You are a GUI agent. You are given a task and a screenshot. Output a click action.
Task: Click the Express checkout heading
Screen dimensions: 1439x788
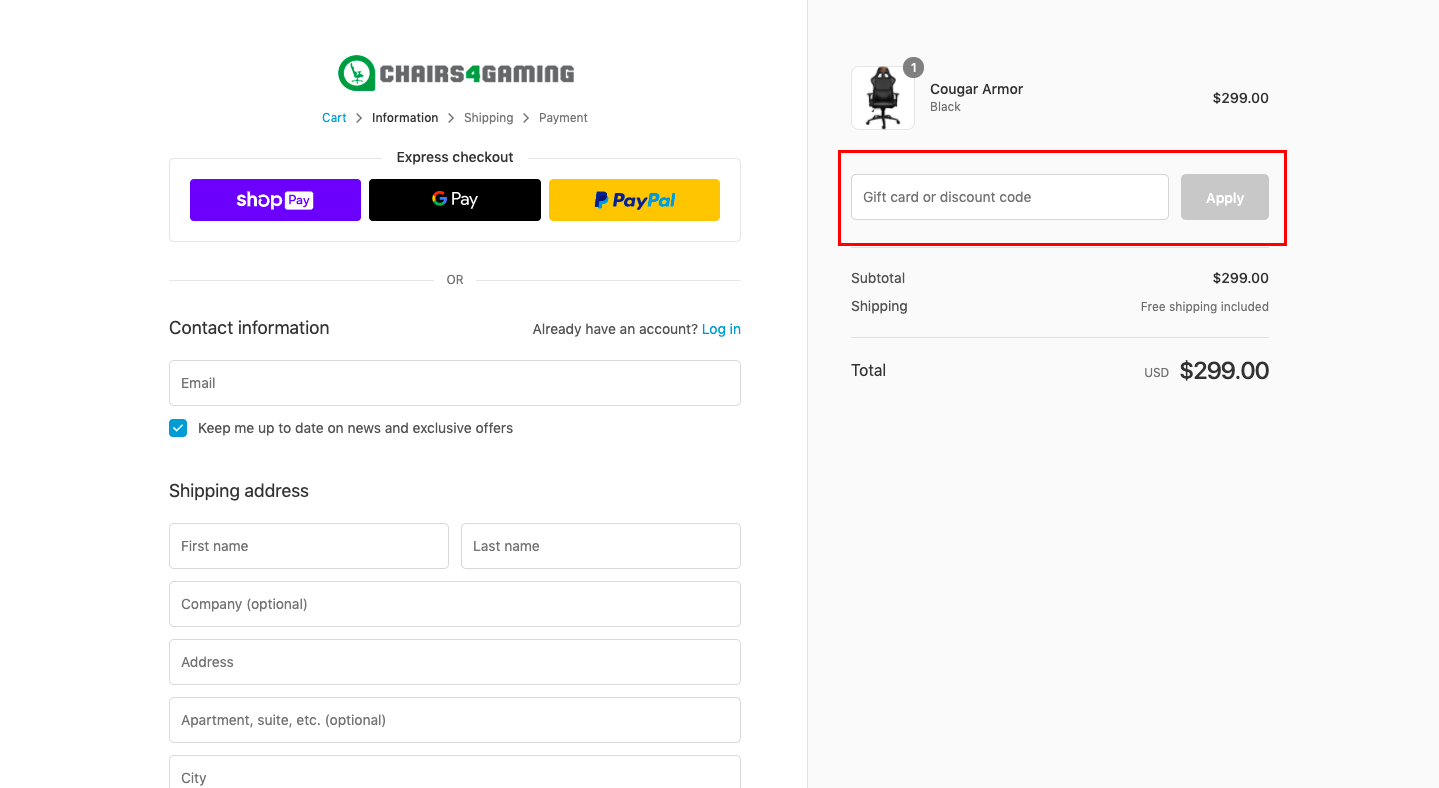455,157
